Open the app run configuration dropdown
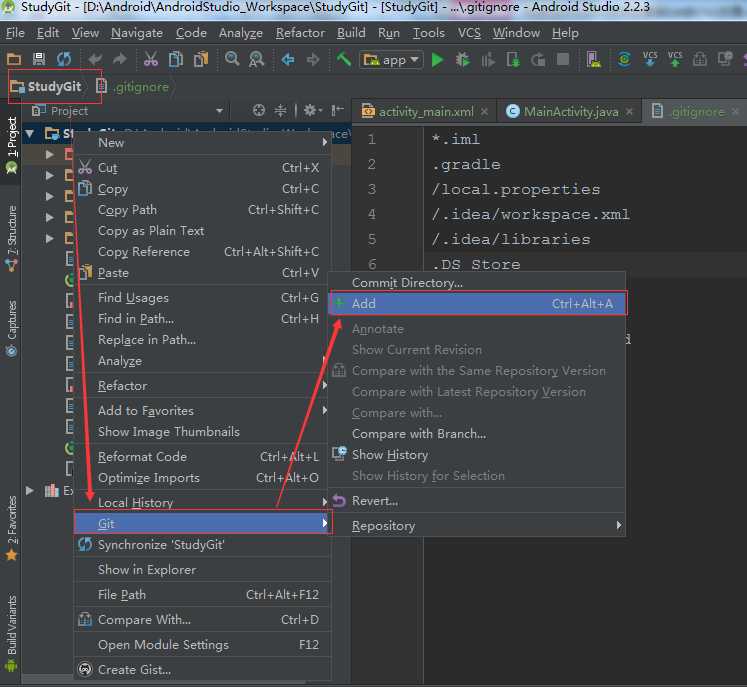The height and width of the screenshot is (687, 747). tap(391, 60)
